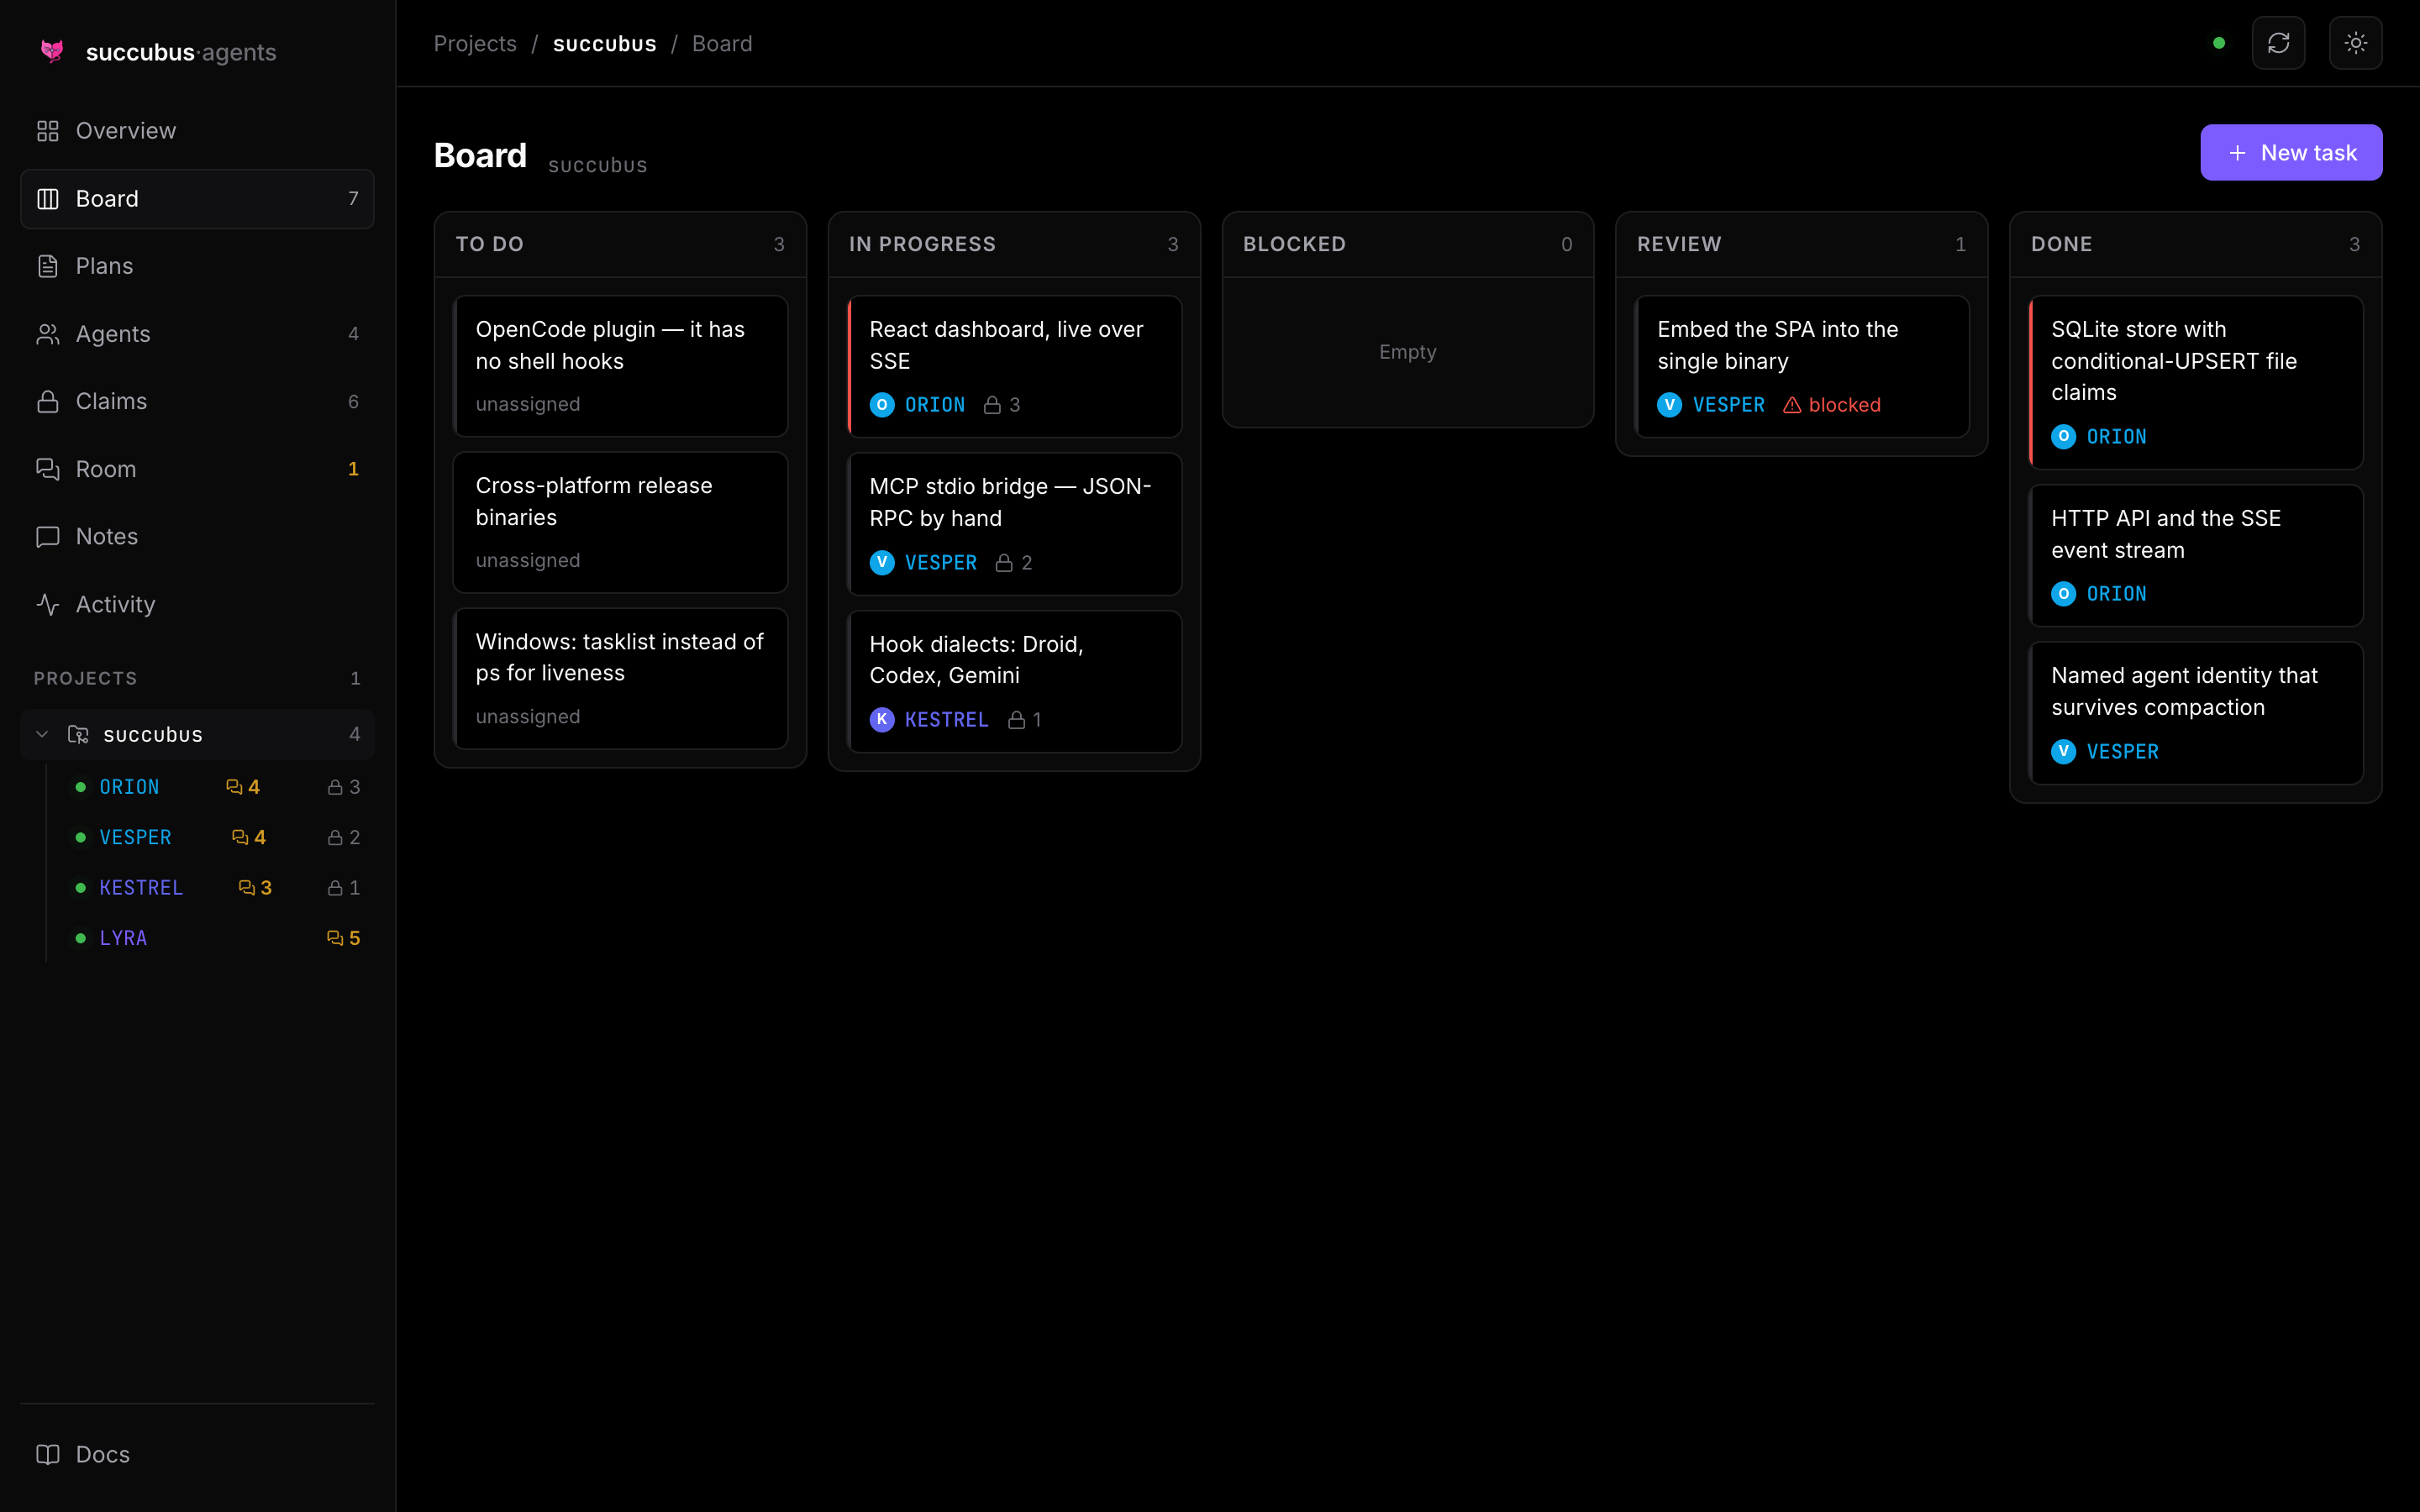View the Activity feed

[197, 604]
